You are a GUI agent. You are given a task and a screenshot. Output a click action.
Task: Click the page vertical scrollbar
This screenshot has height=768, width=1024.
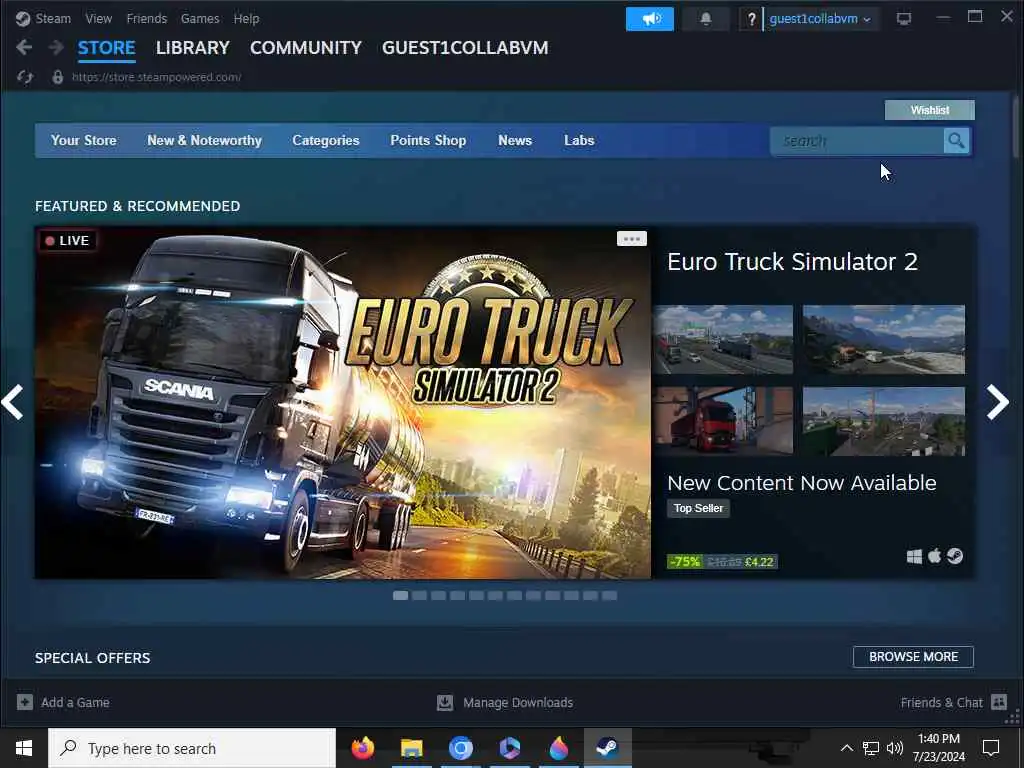1016,127
